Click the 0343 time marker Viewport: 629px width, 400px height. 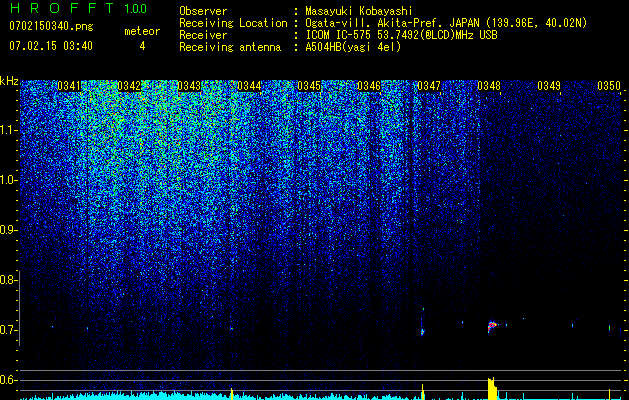(189, 86)
